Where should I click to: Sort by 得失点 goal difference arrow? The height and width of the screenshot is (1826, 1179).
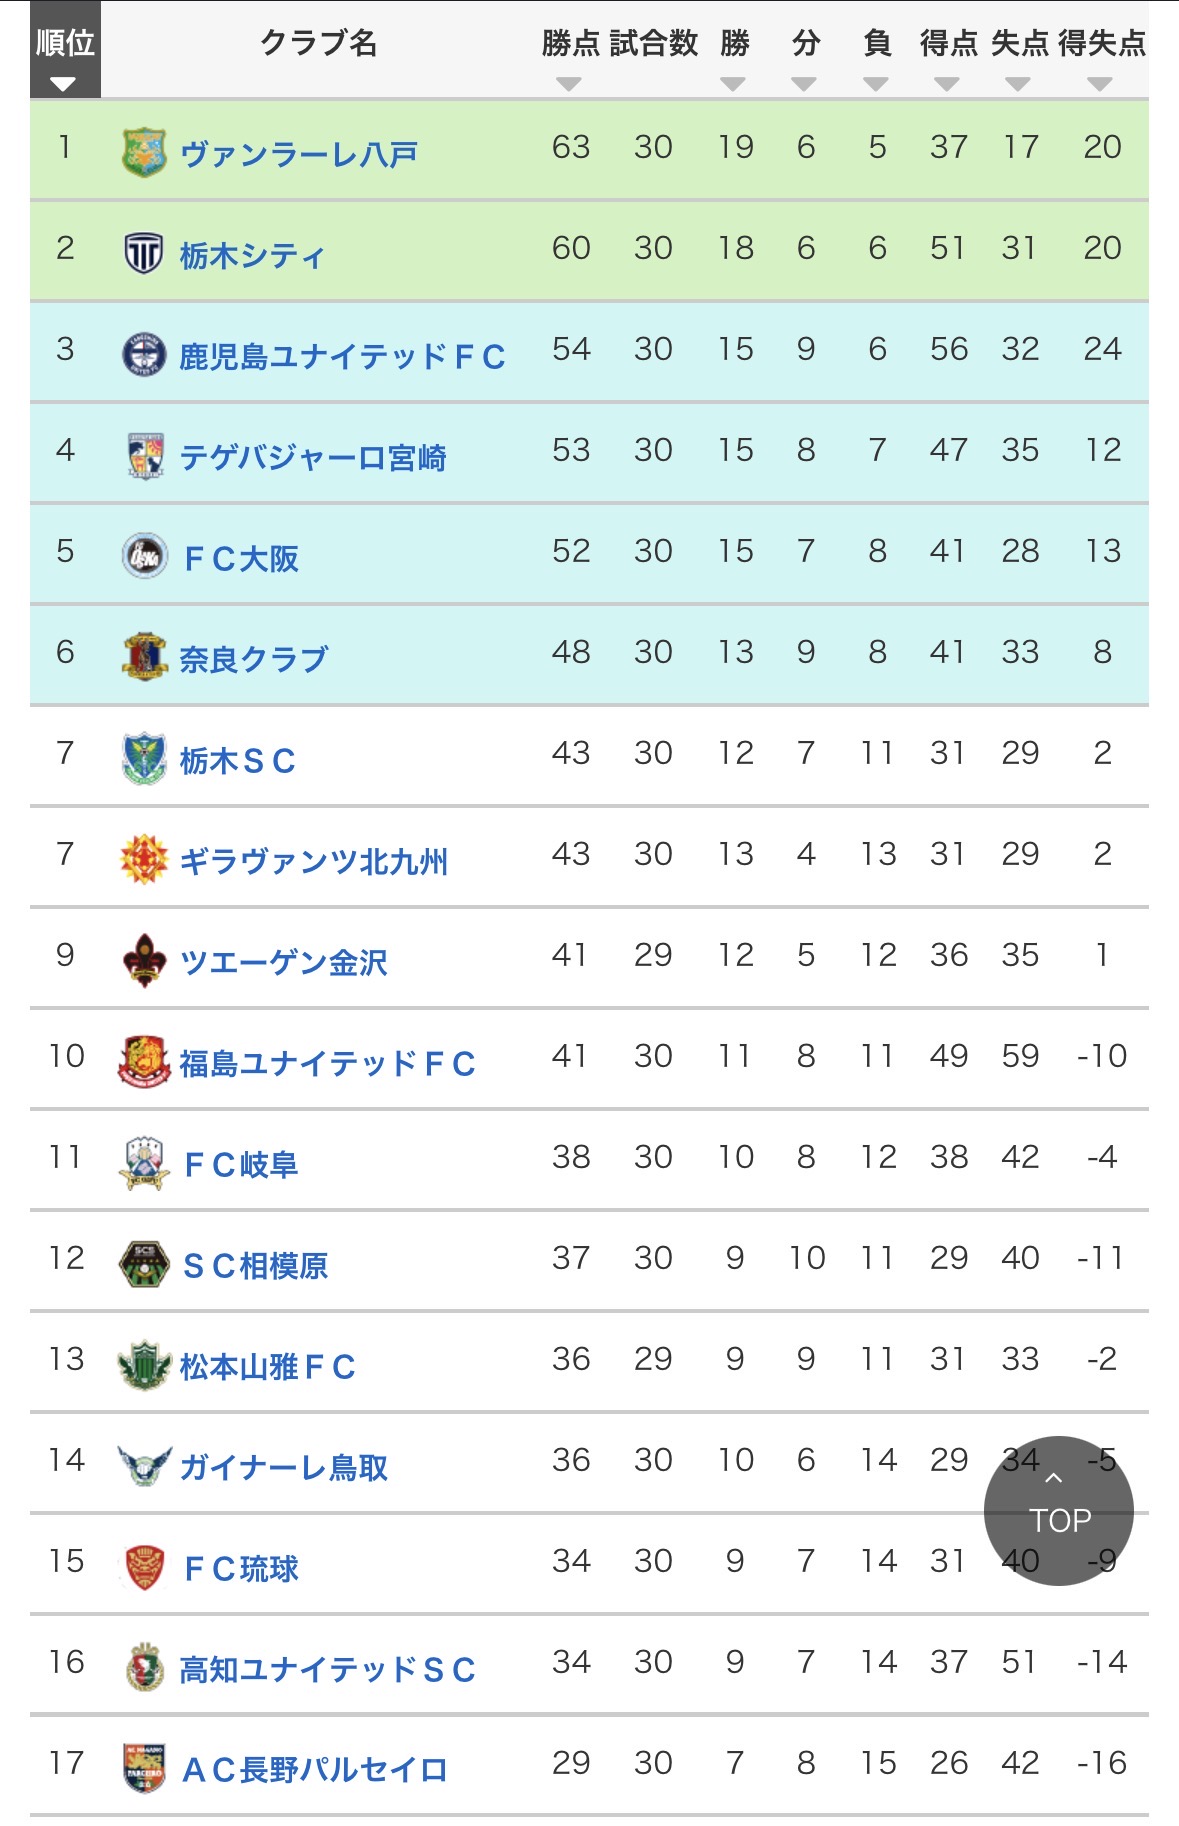(x=1100, y=84)
